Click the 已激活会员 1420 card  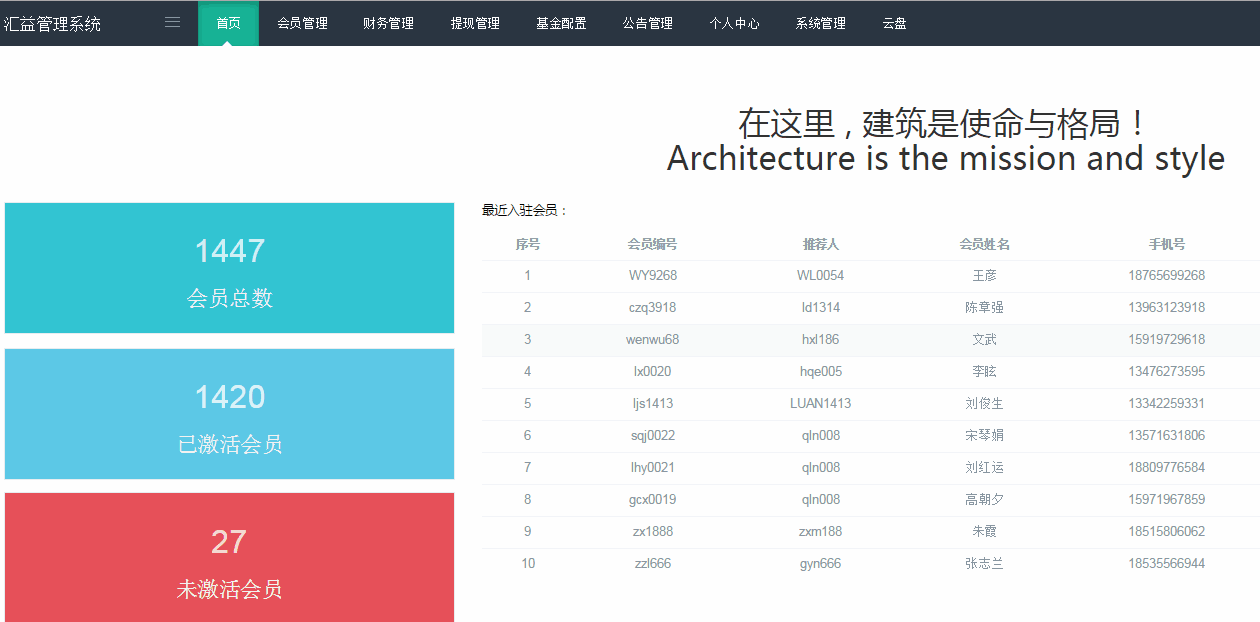pyautogui.click(x=229, y=414)
